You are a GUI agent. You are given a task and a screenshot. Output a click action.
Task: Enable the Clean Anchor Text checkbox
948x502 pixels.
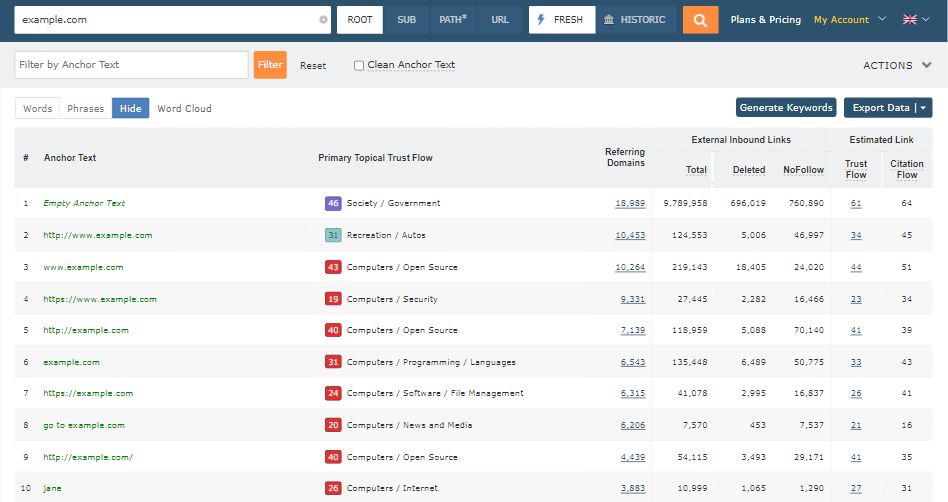click(359, 65)
